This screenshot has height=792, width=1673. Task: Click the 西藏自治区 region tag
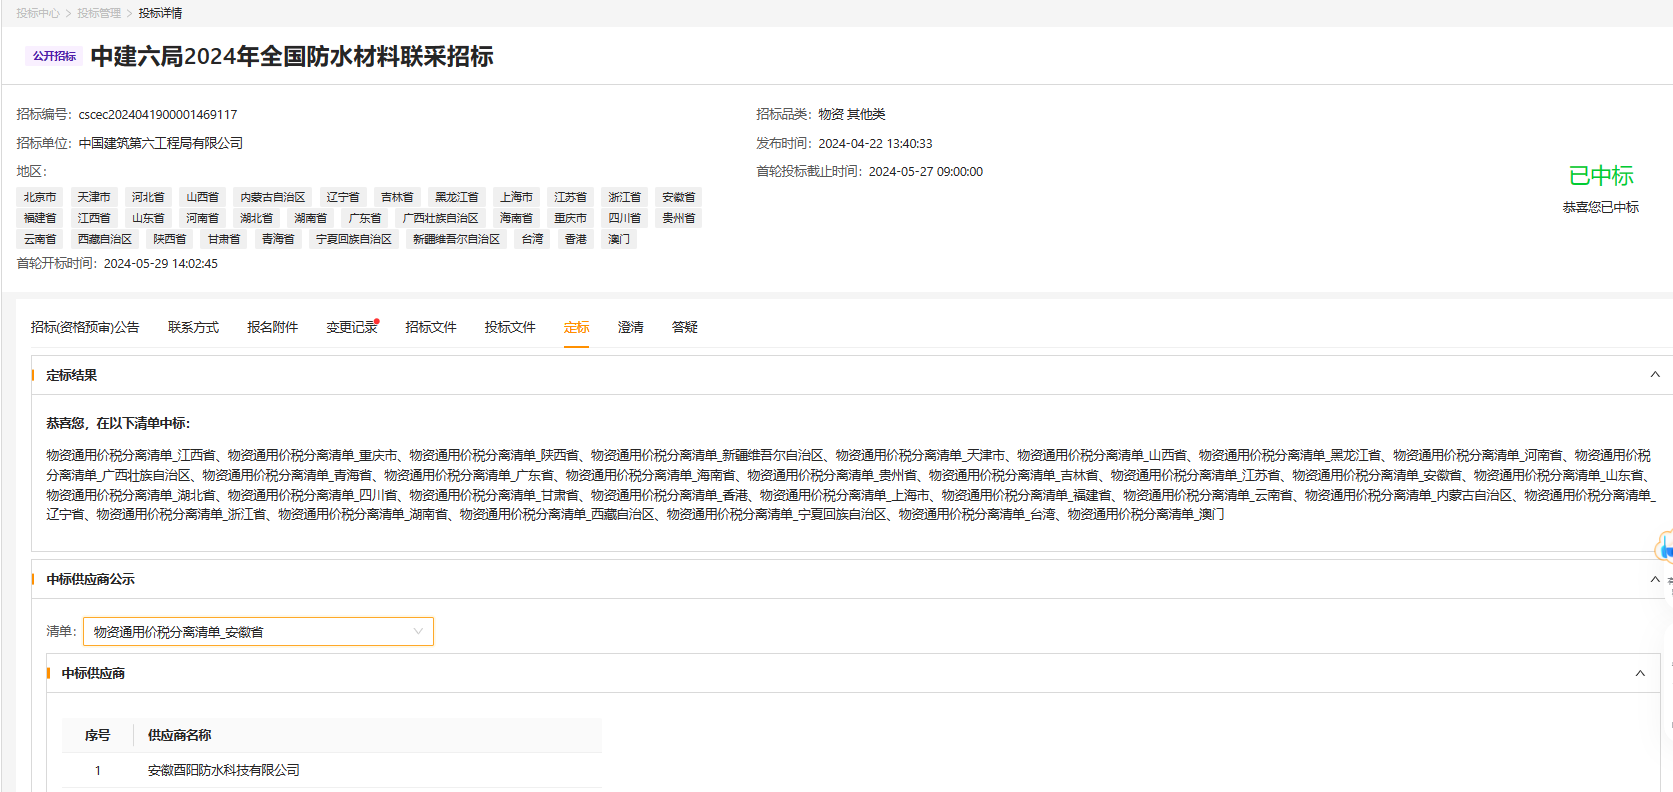pyautogui.click(x=105, y=239)
